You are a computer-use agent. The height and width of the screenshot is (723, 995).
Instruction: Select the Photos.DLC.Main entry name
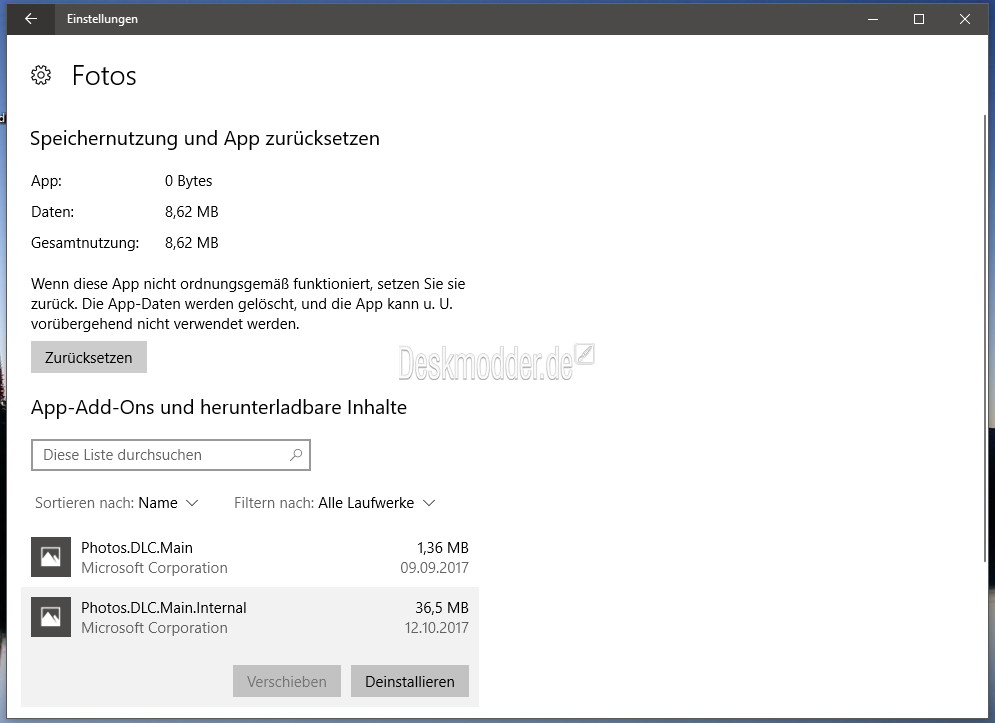coord(137,547)
